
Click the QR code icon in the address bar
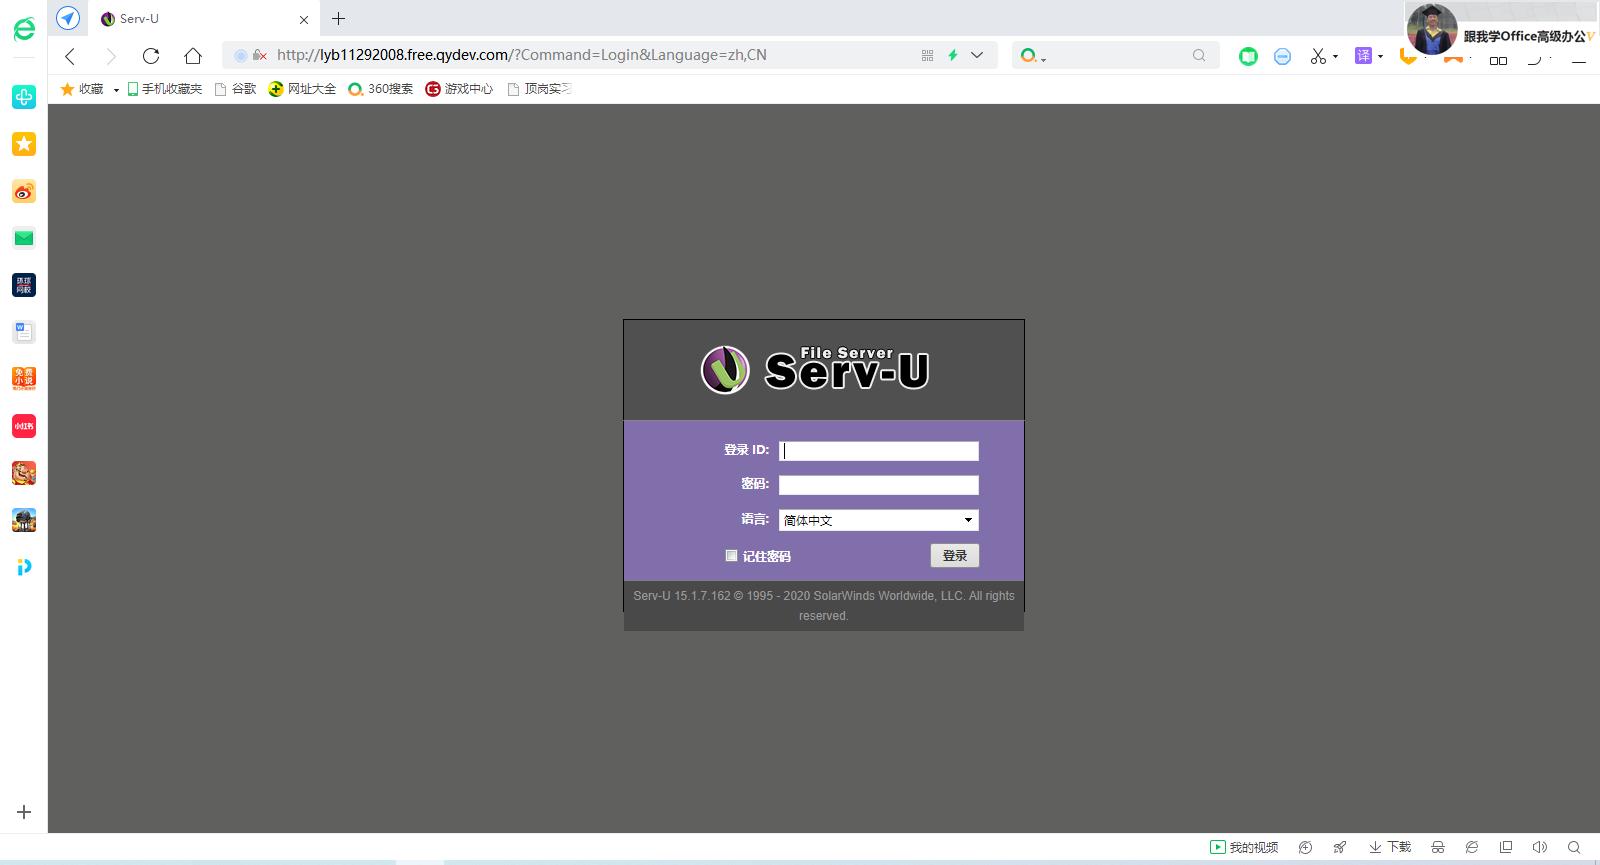pos(927,56)
